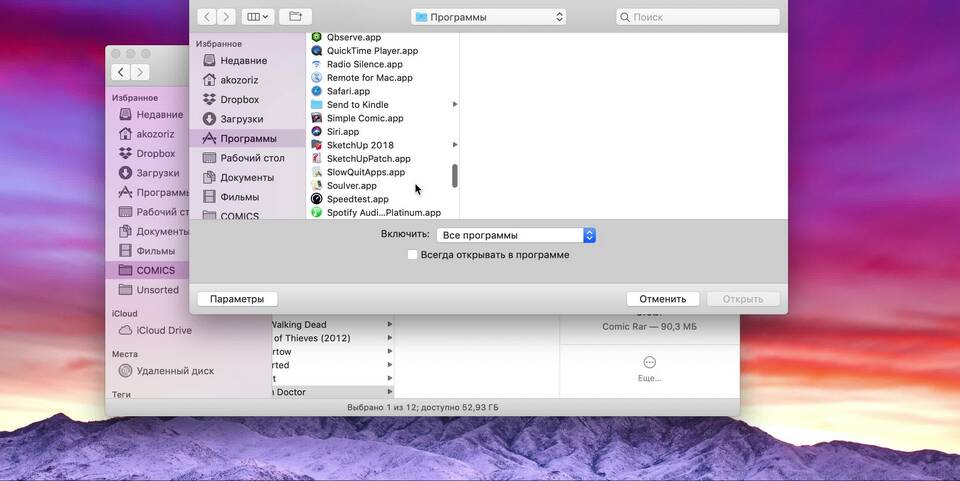The height and width of the screenshot is (481, 960).
Task: Click the Параметры button
Action: (237, 299)
